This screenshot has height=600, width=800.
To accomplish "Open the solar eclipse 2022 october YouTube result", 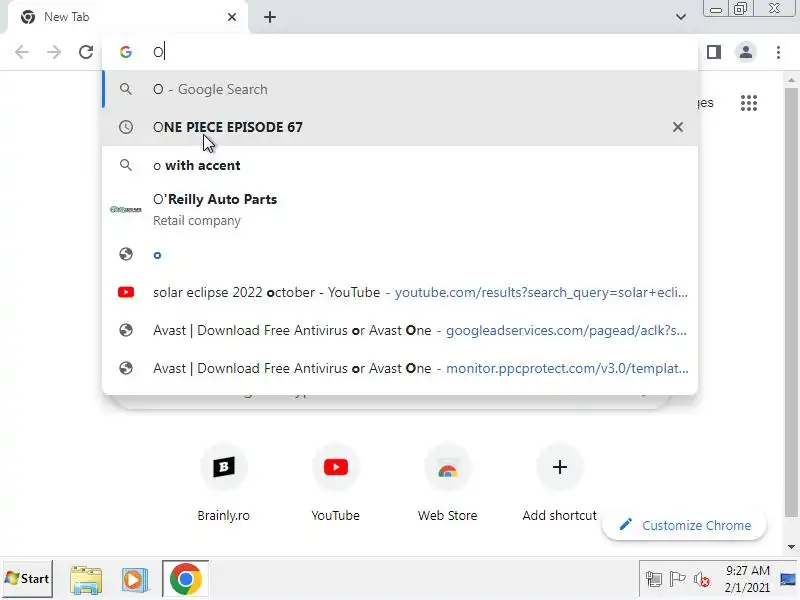I will click(400, 292).
